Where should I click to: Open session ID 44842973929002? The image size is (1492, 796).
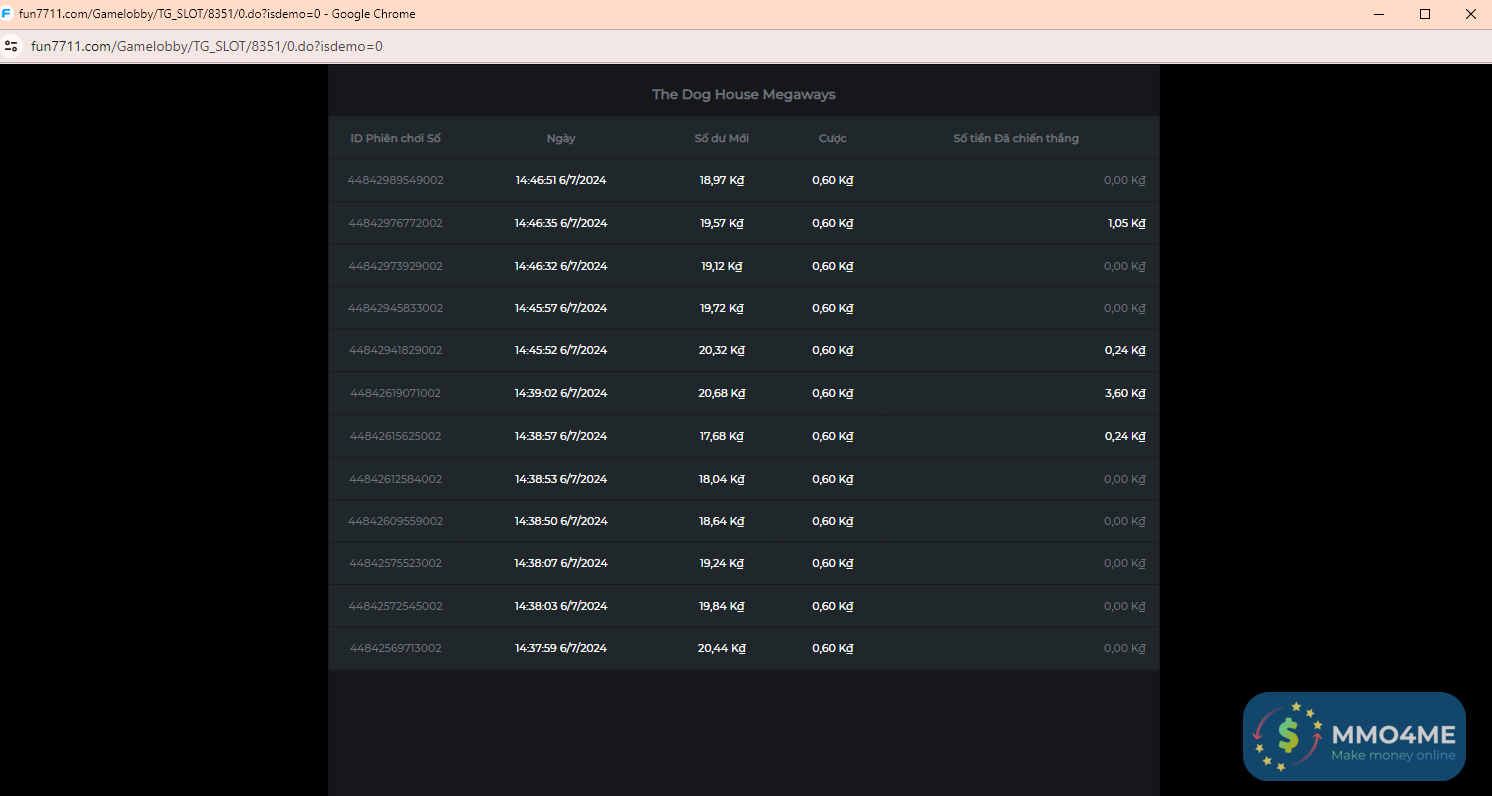click(396, 266)
